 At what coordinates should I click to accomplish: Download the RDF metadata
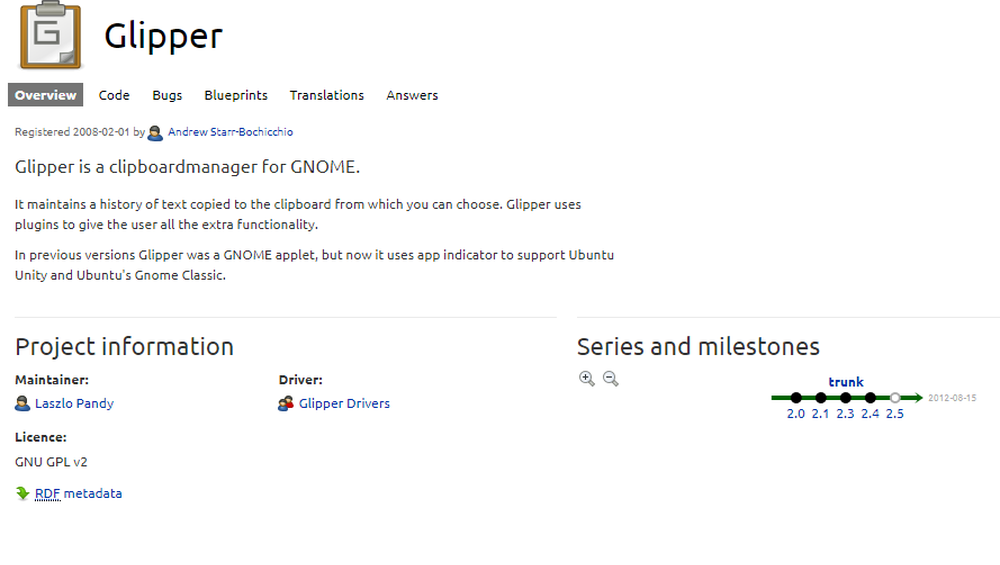tap(78, 494)
